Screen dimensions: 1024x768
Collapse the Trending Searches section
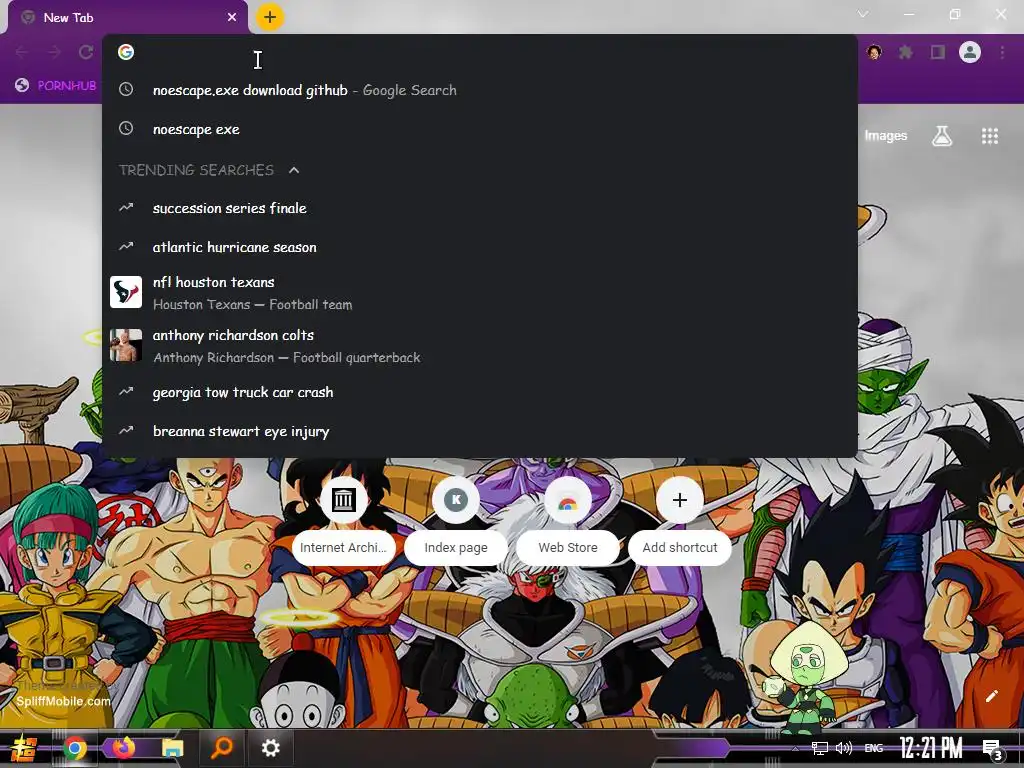[294, 170]
